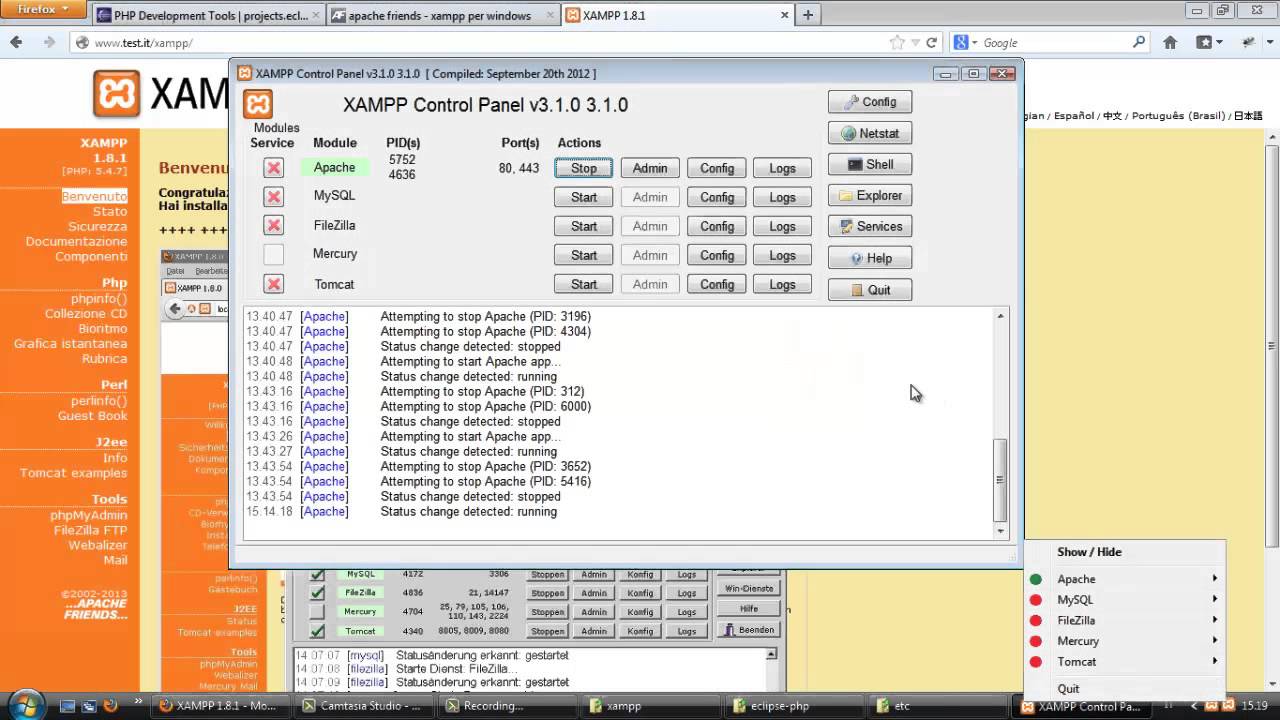Toggle the Tomcat checkbox in embedded screenshot
The width and height of the screenshot is (1280, 720).
pos(317,631)
